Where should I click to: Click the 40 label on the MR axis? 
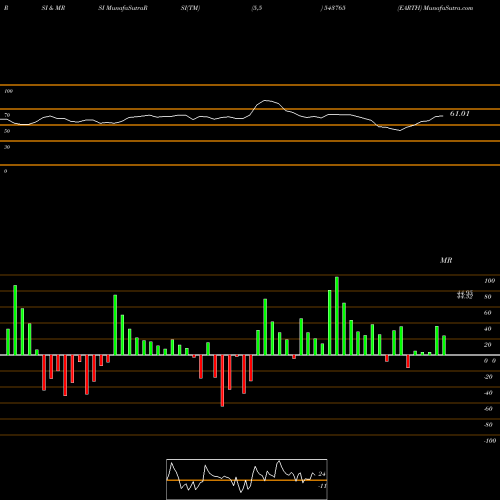[488, 329]
